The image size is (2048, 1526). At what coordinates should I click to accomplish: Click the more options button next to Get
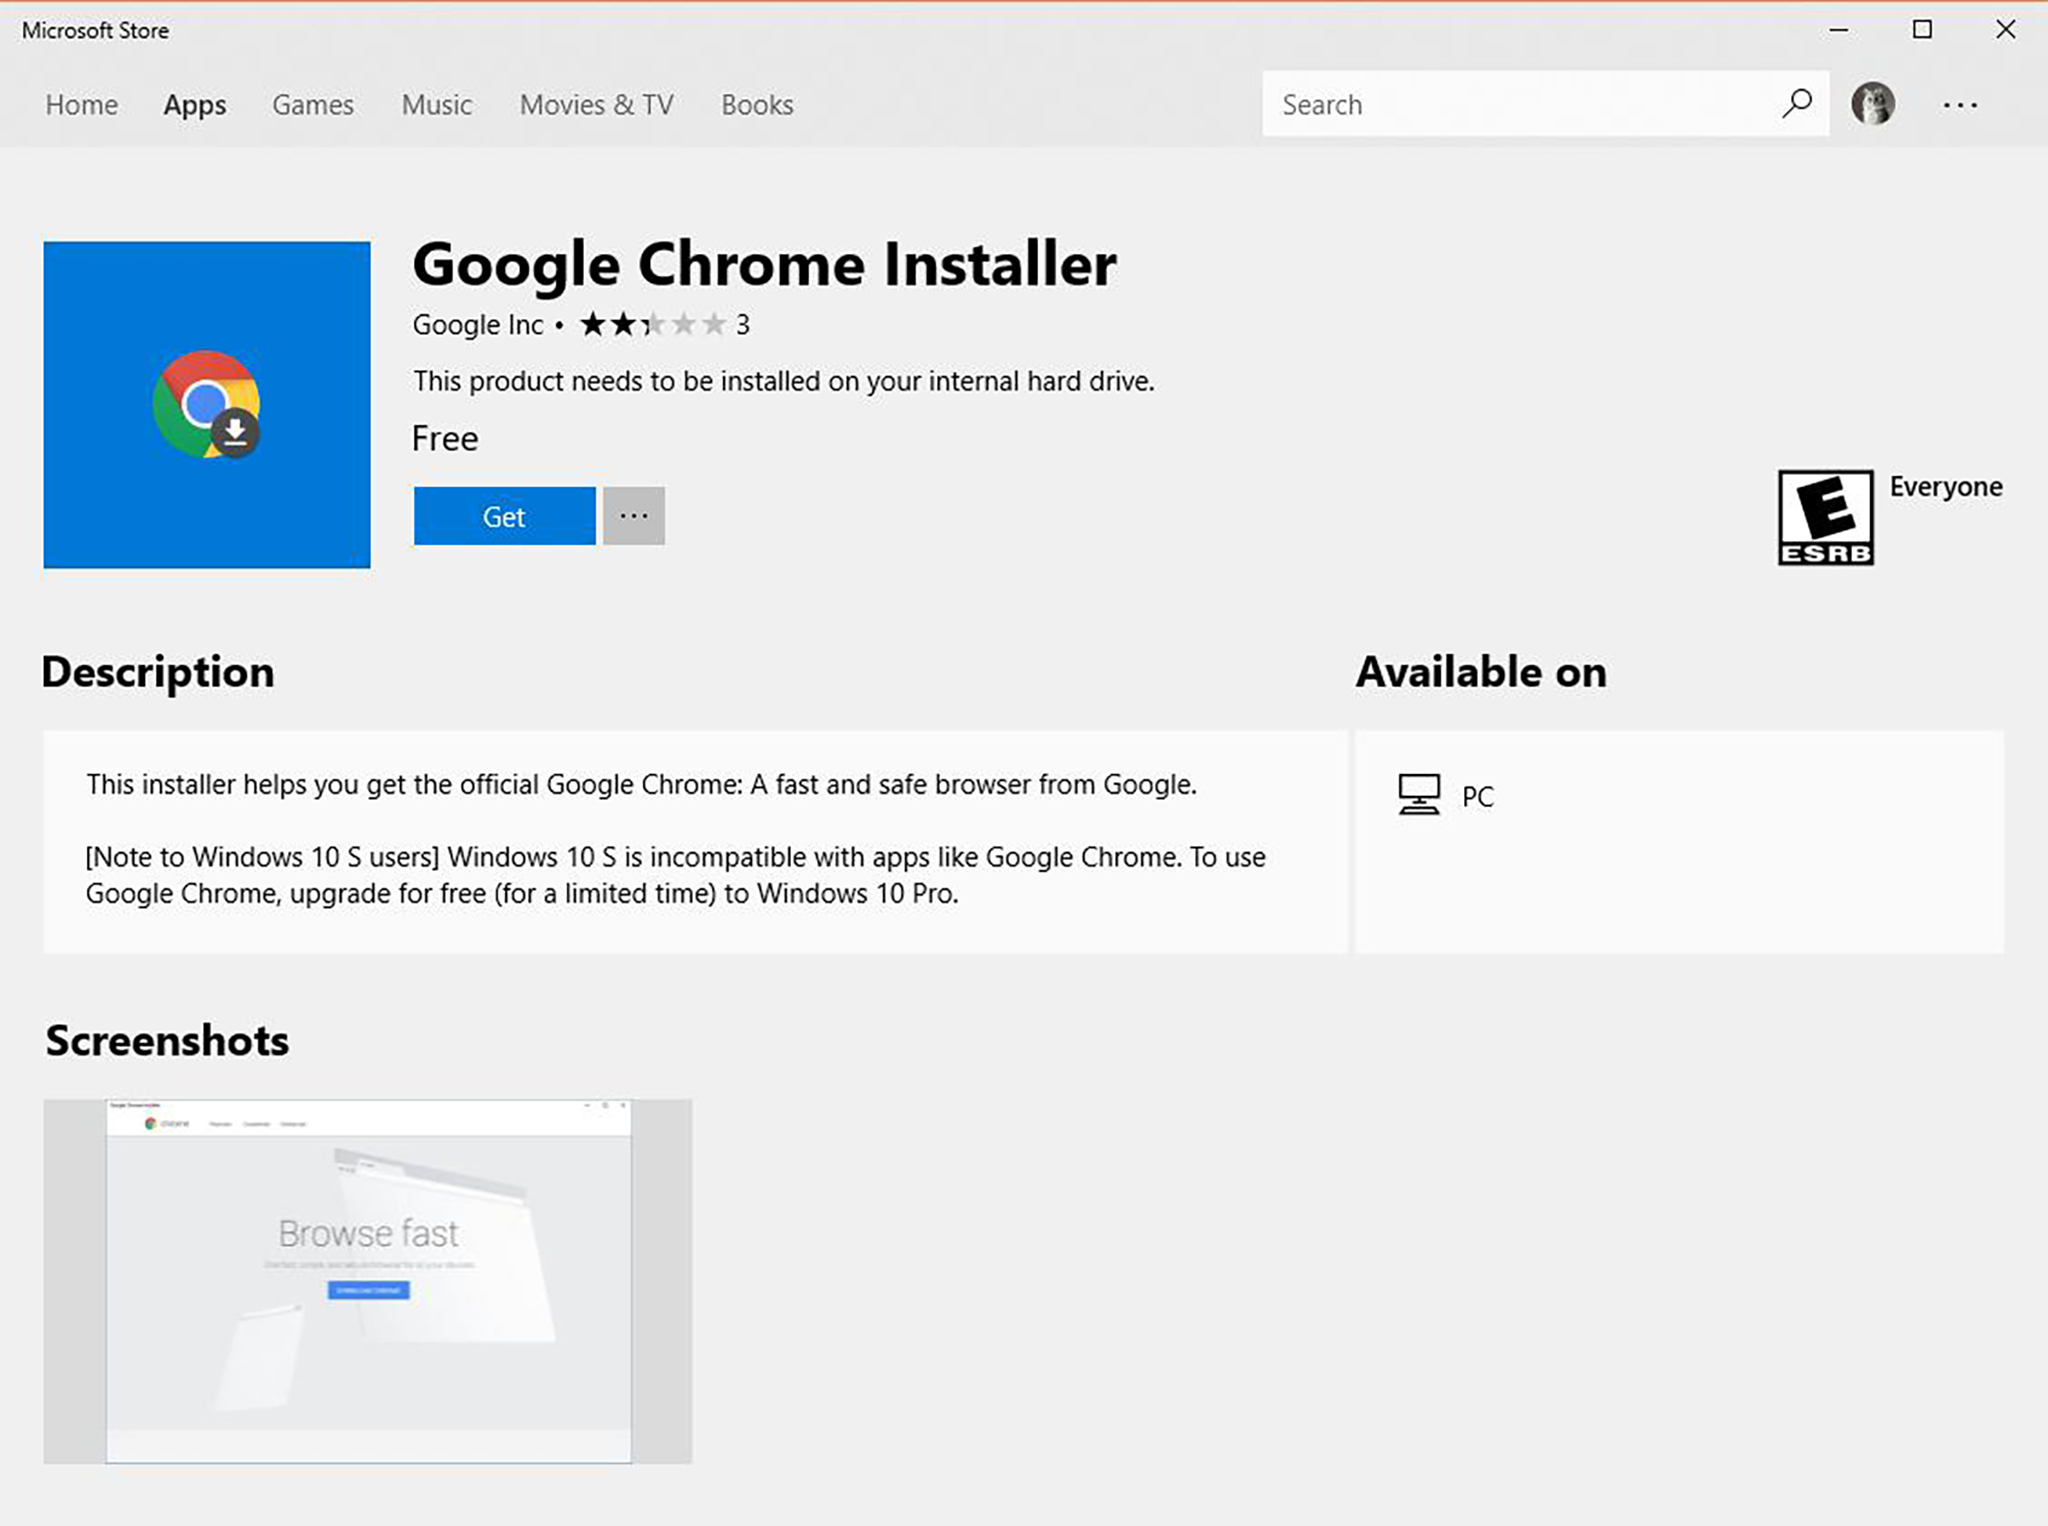[x=633, y=515]
